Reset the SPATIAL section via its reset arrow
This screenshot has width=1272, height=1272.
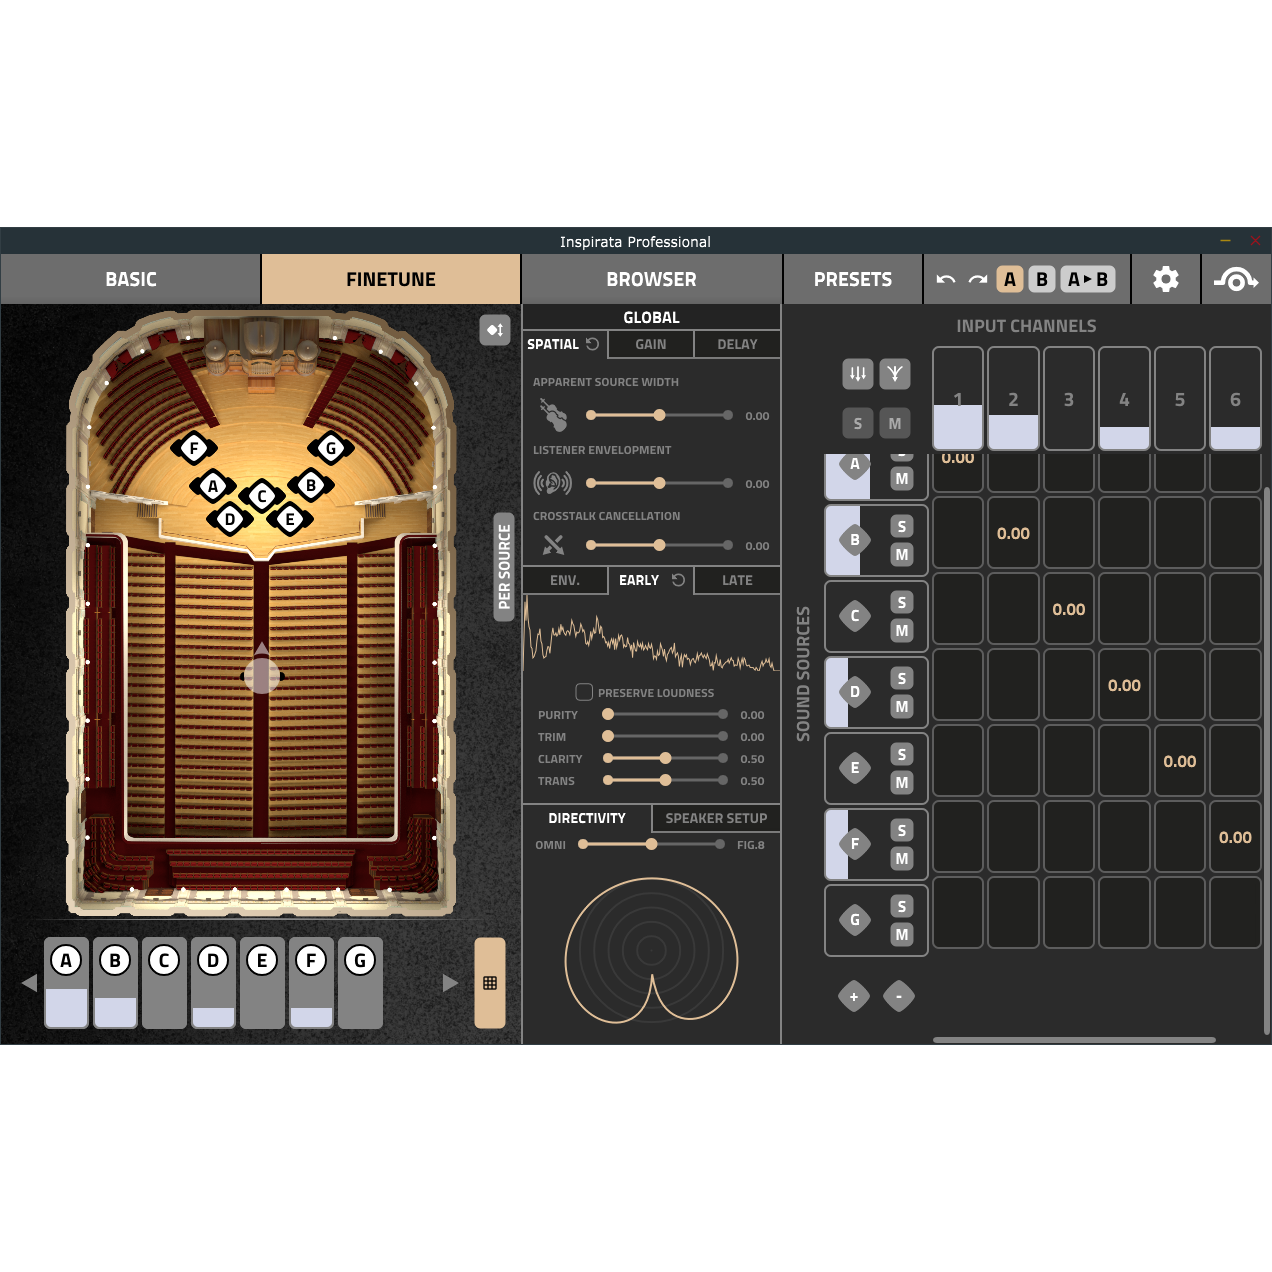pyautogui.click(x=594, y=344)
